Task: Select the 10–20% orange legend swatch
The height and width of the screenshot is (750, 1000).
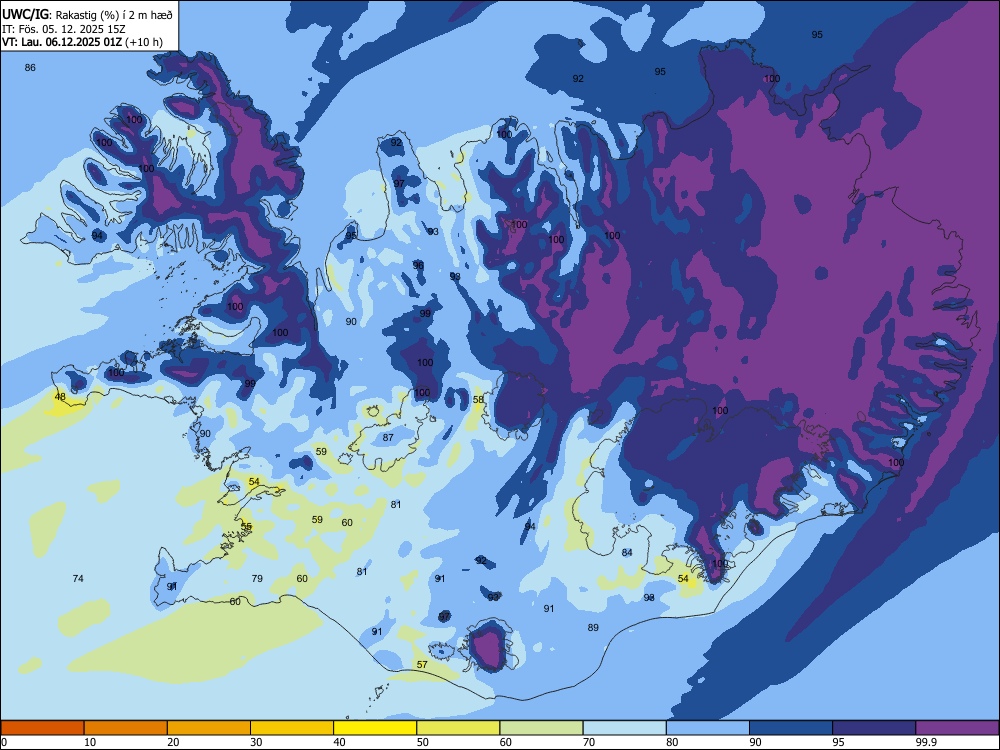Action: pyautogui.click(x=126, y=728)
